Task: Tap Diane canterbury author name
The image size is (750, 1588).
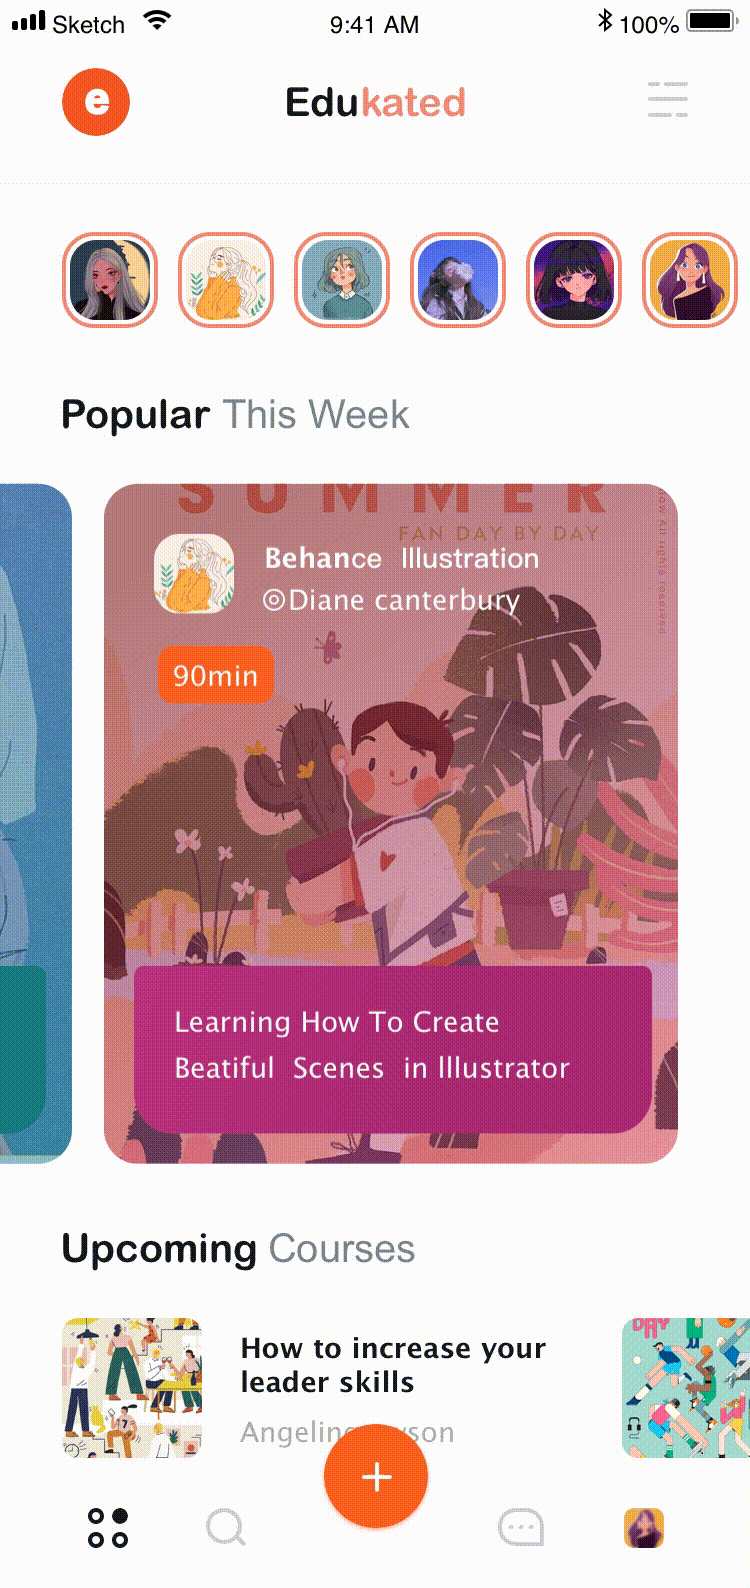Action: coord(391,601)
